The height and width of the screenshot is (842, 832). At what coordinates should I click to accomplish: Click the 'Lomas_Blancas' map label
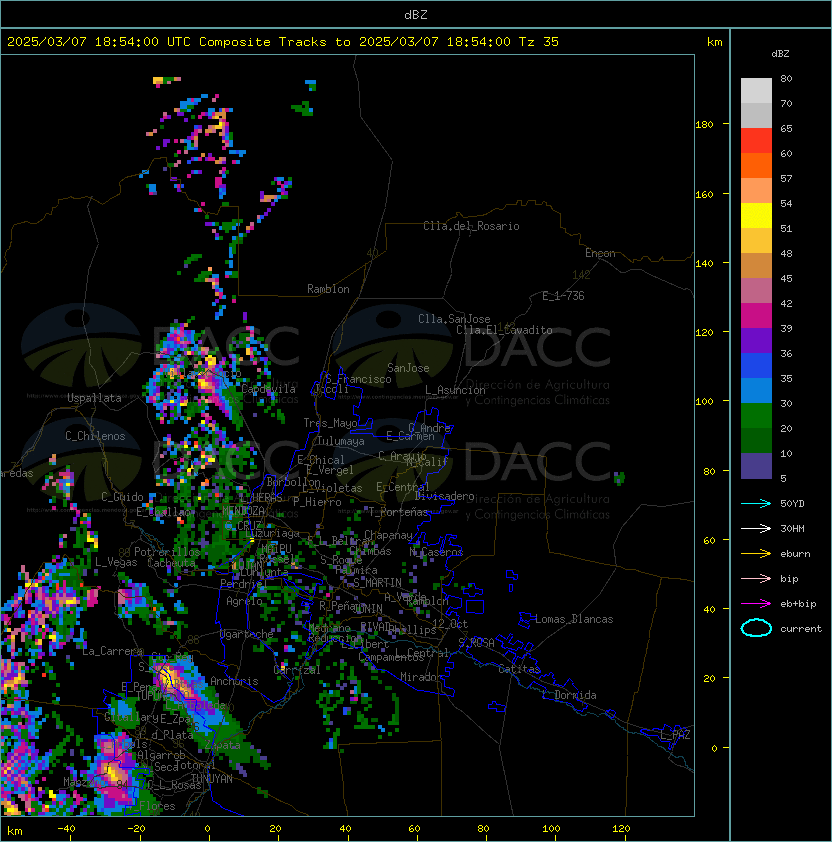point(574,619)
